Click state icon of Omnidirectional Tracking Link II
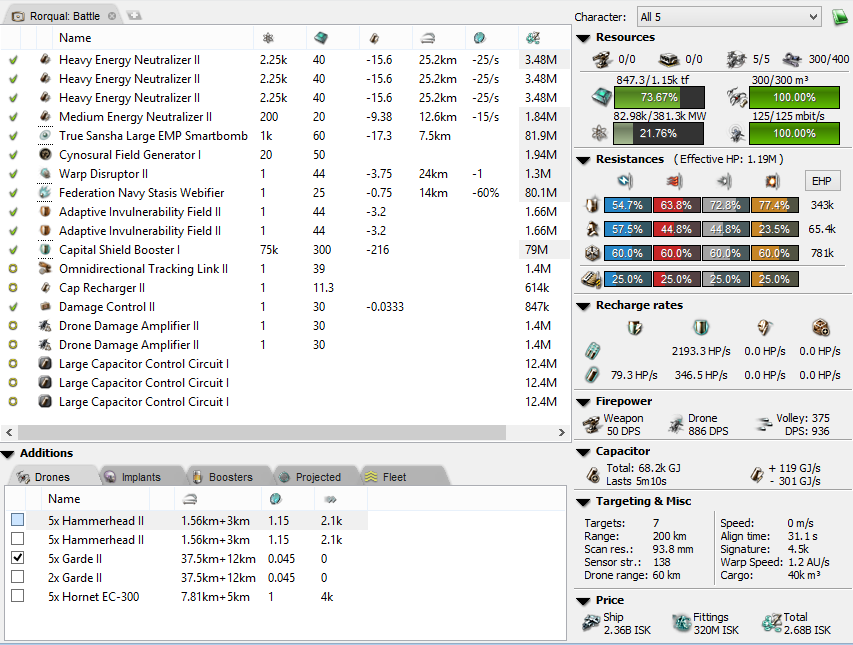 point(14,269)
